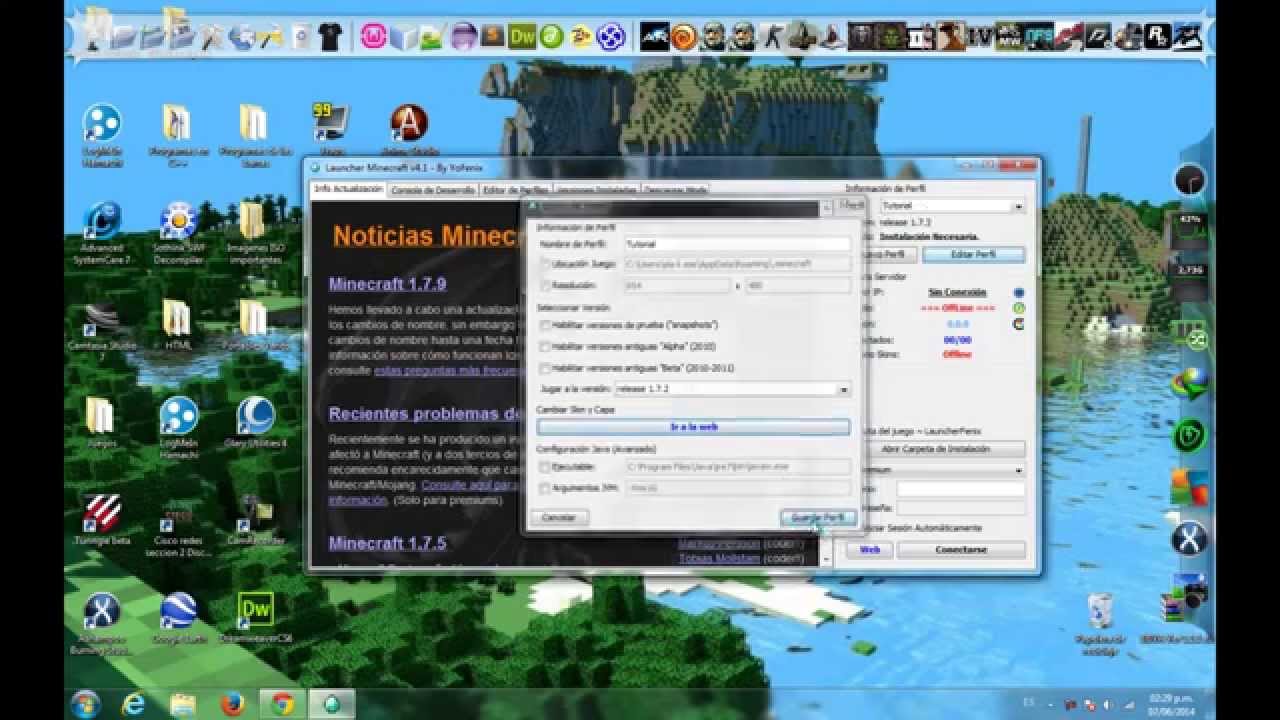Check Habilitar versiones de prueba snapshots

tap(545, 325)
